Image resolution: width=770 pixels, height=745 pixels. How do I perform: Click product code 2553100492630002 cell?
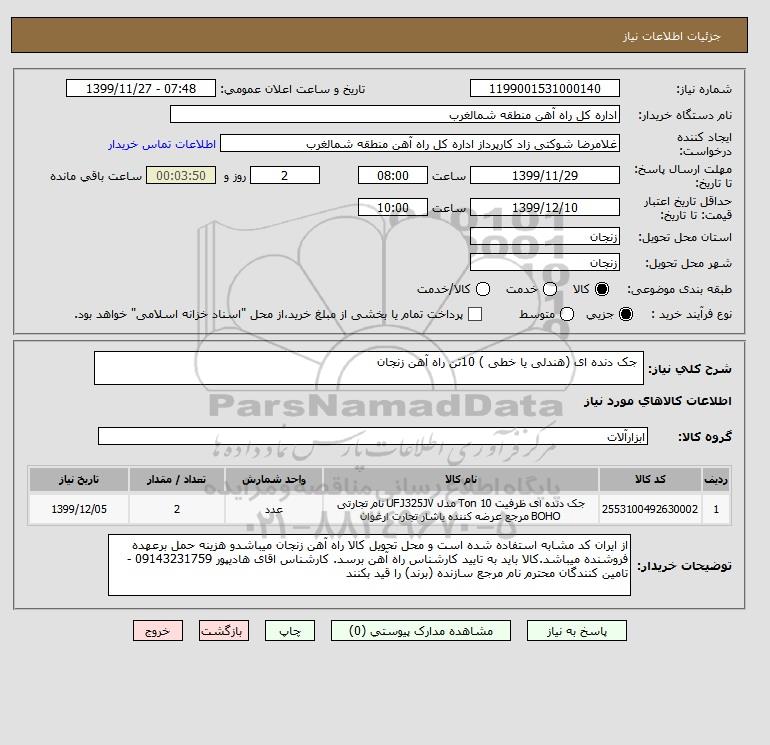(x=650, y=510)
